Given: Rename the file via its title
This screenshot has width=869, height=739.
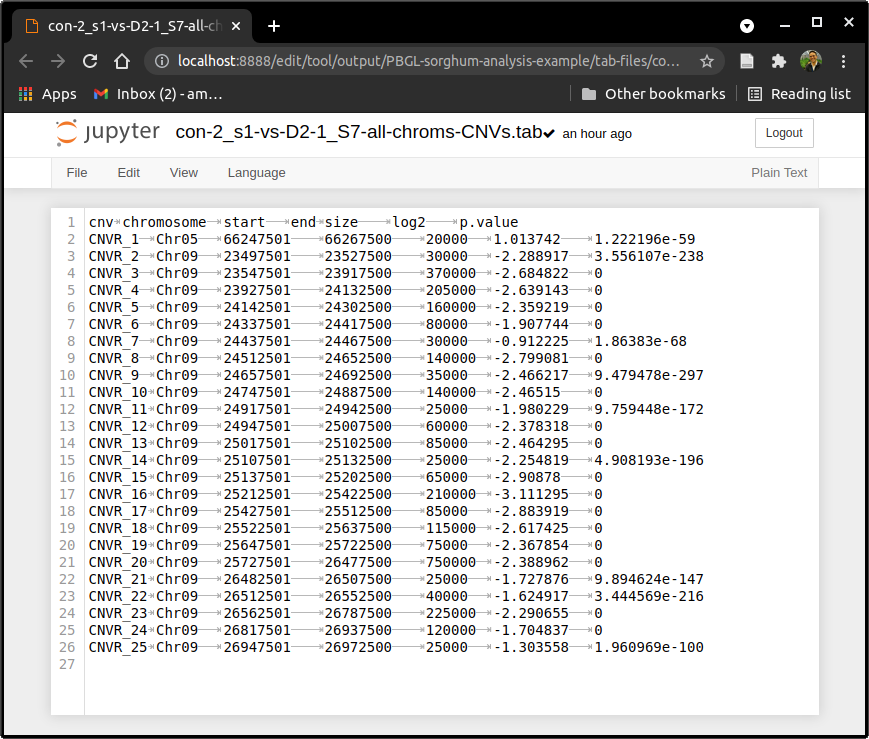Looking at the screenshot, I should (359, 132).
